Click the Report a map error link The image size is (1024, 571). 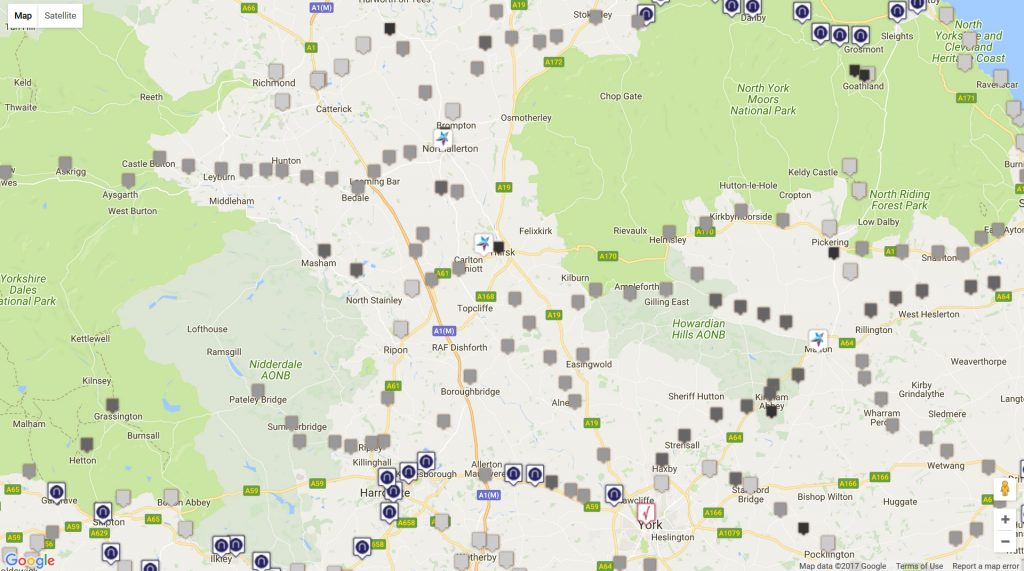click(985, 566)
